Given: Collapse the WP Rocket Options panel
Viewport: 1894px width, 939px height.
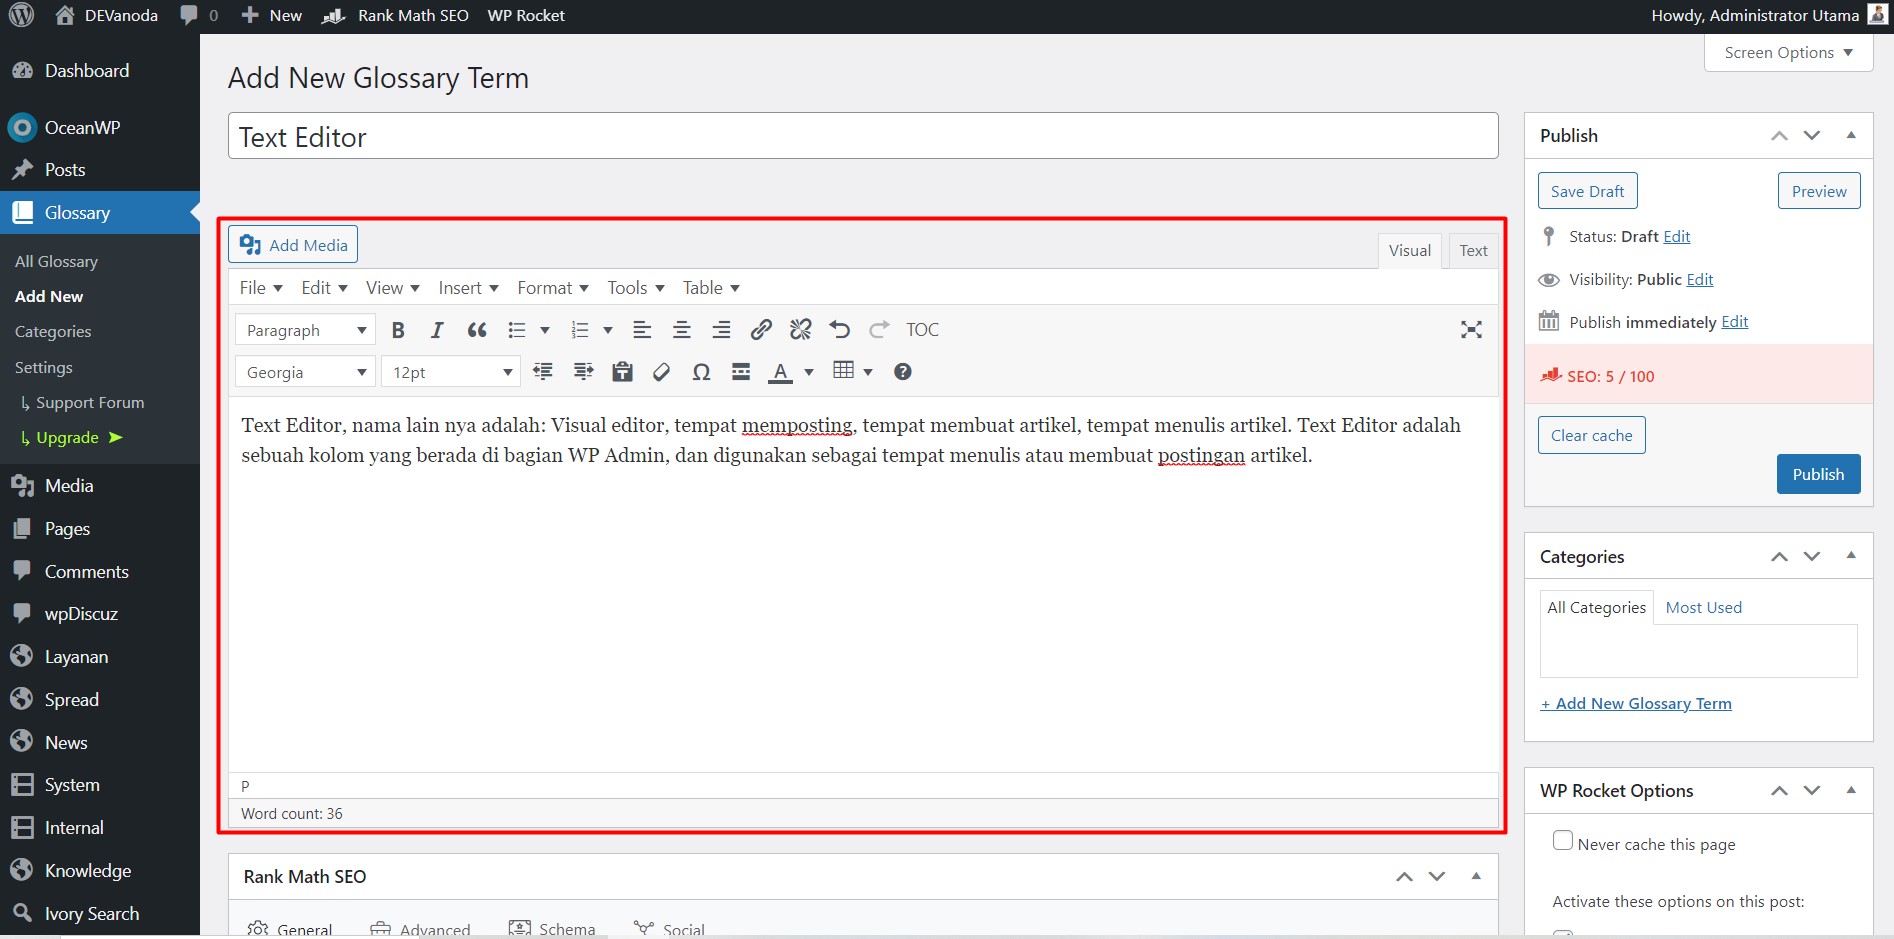Looking at the screenshot, I should [x=1851, y=790].
